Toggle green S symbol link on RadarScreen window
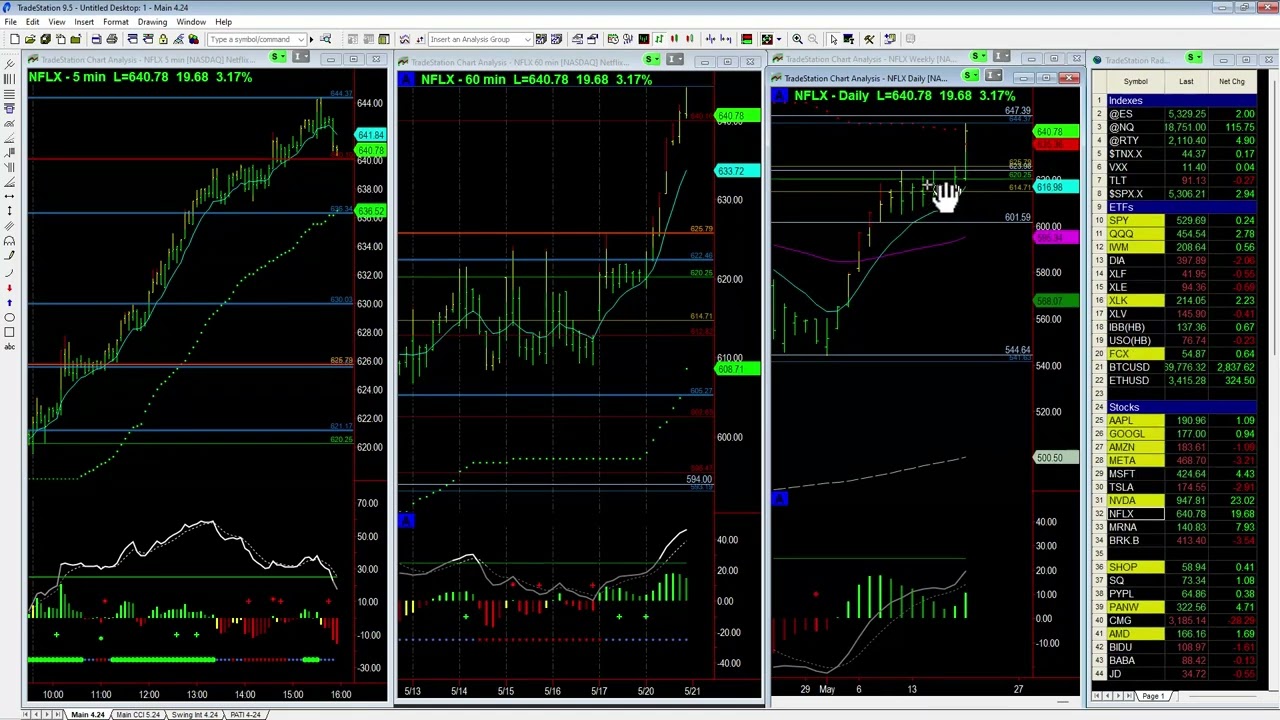1280x720 pixels. [1194, 58]
